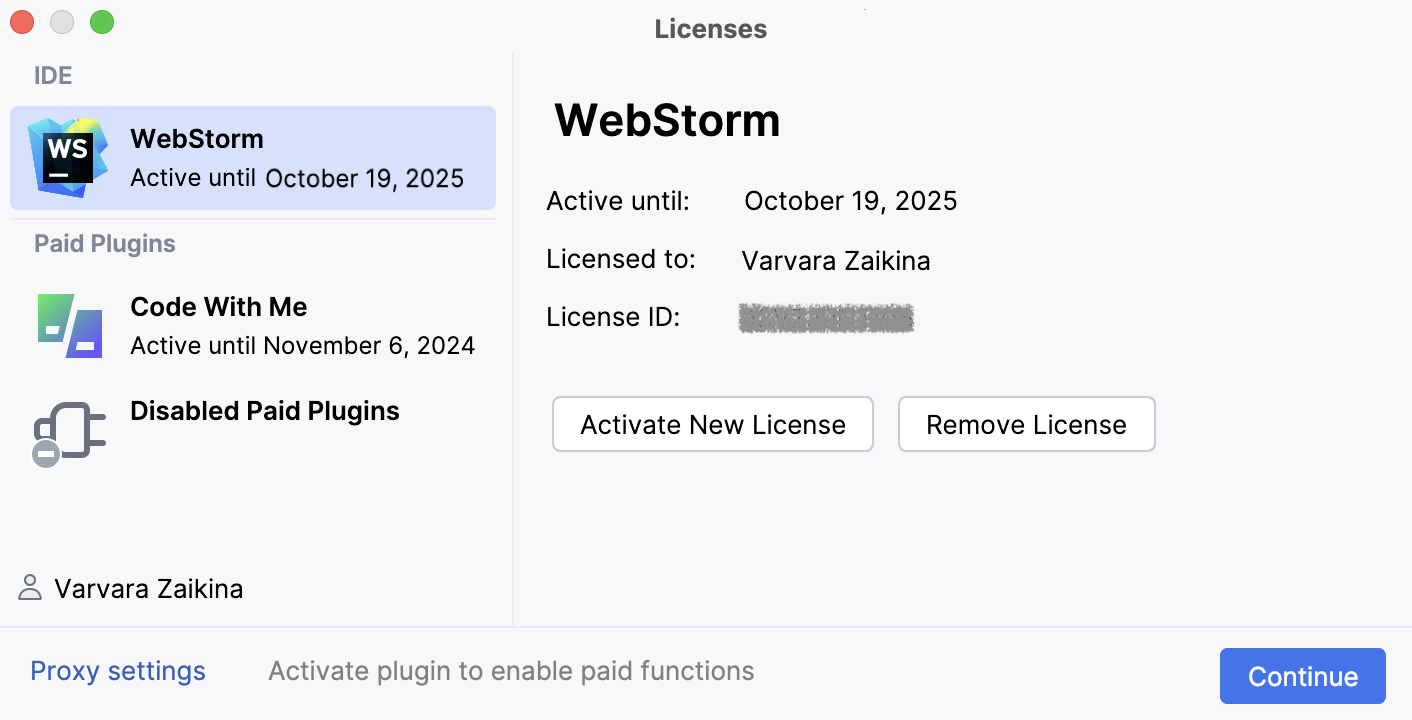The height and width of the screenshot is (720, 1412).
Task: Open Proxy settings link
Action: 118,671
